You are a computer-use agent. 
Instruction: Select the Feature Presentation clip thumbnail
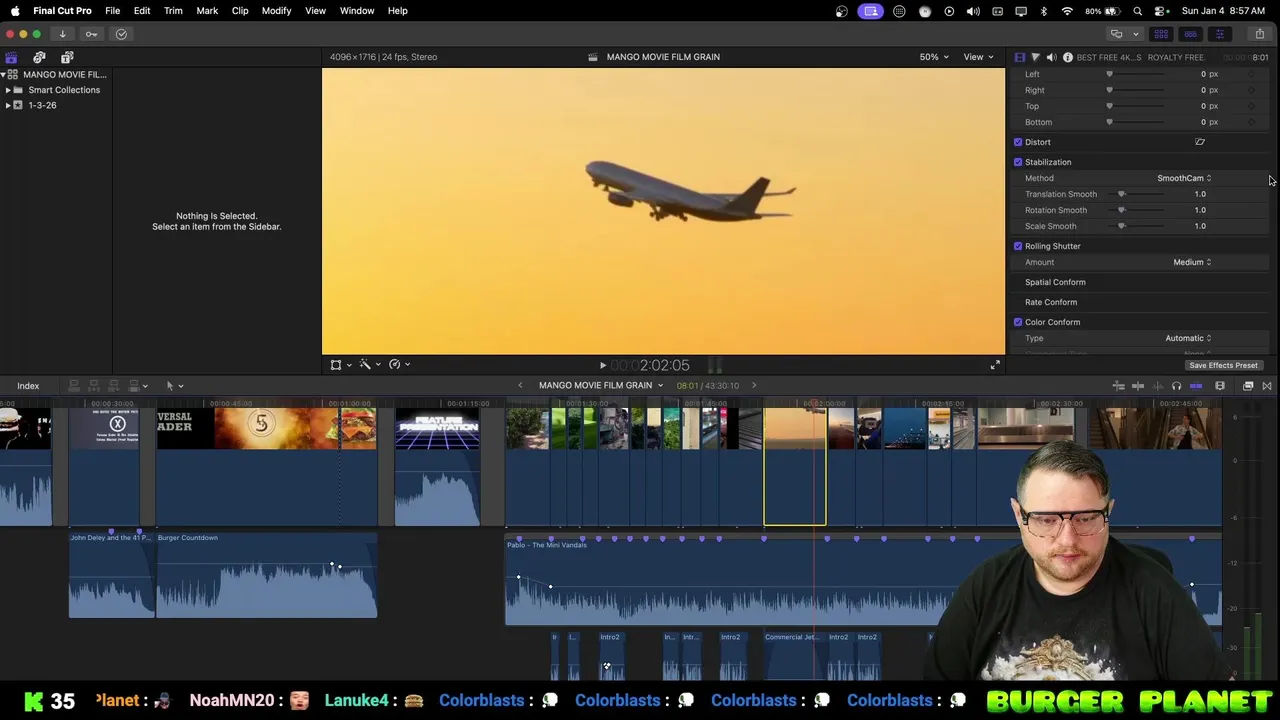437,428
